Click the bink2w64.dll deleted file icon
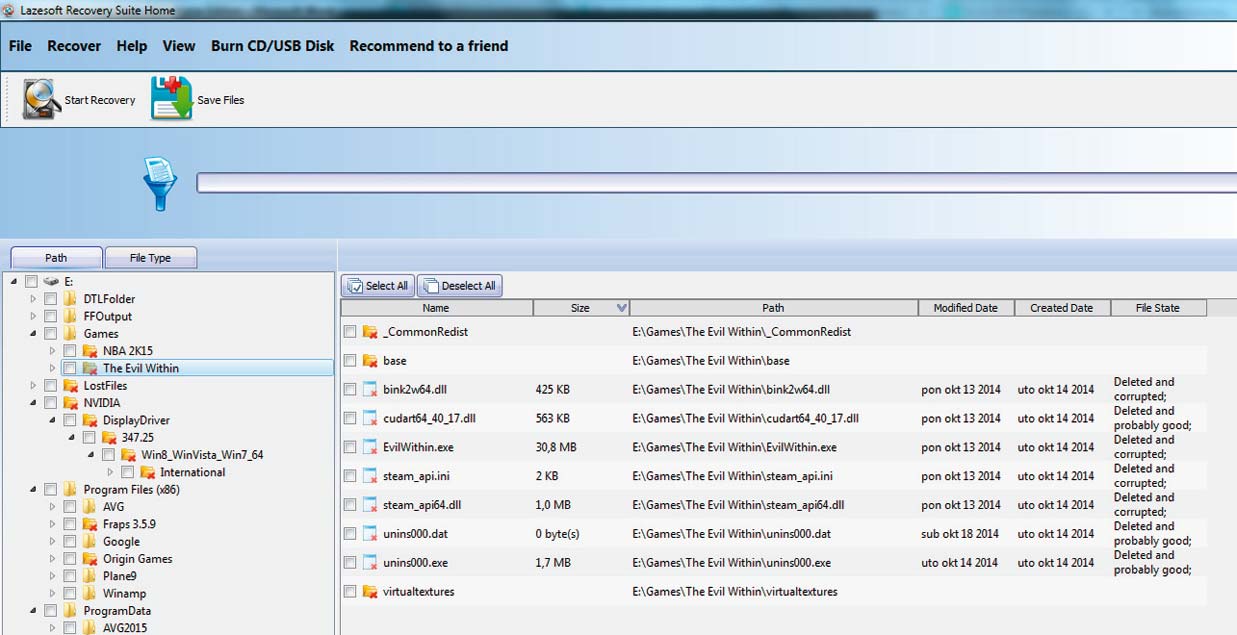The image size is (1237, 635). click(370, 390)
